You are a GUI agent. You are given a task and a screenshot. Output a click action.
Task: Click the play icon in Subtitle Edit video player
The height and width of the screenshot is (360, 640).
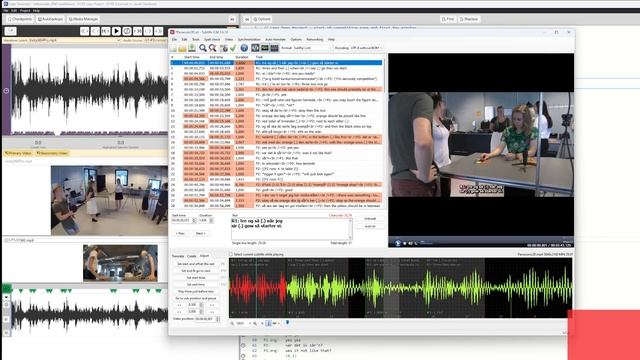[398, 243]
